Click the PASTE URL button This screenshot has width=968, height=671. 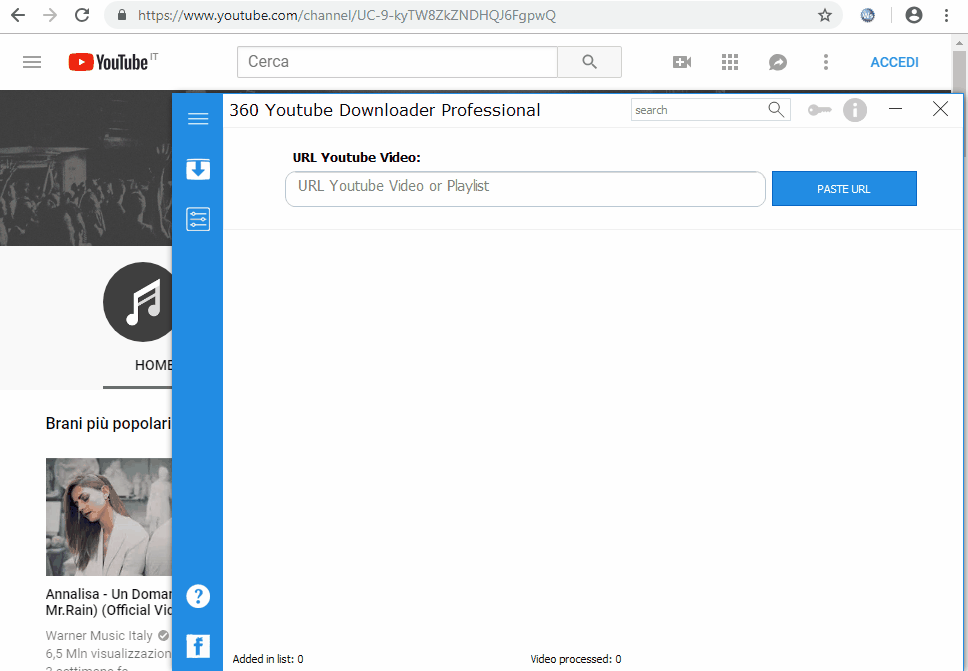tap(844, 189)
